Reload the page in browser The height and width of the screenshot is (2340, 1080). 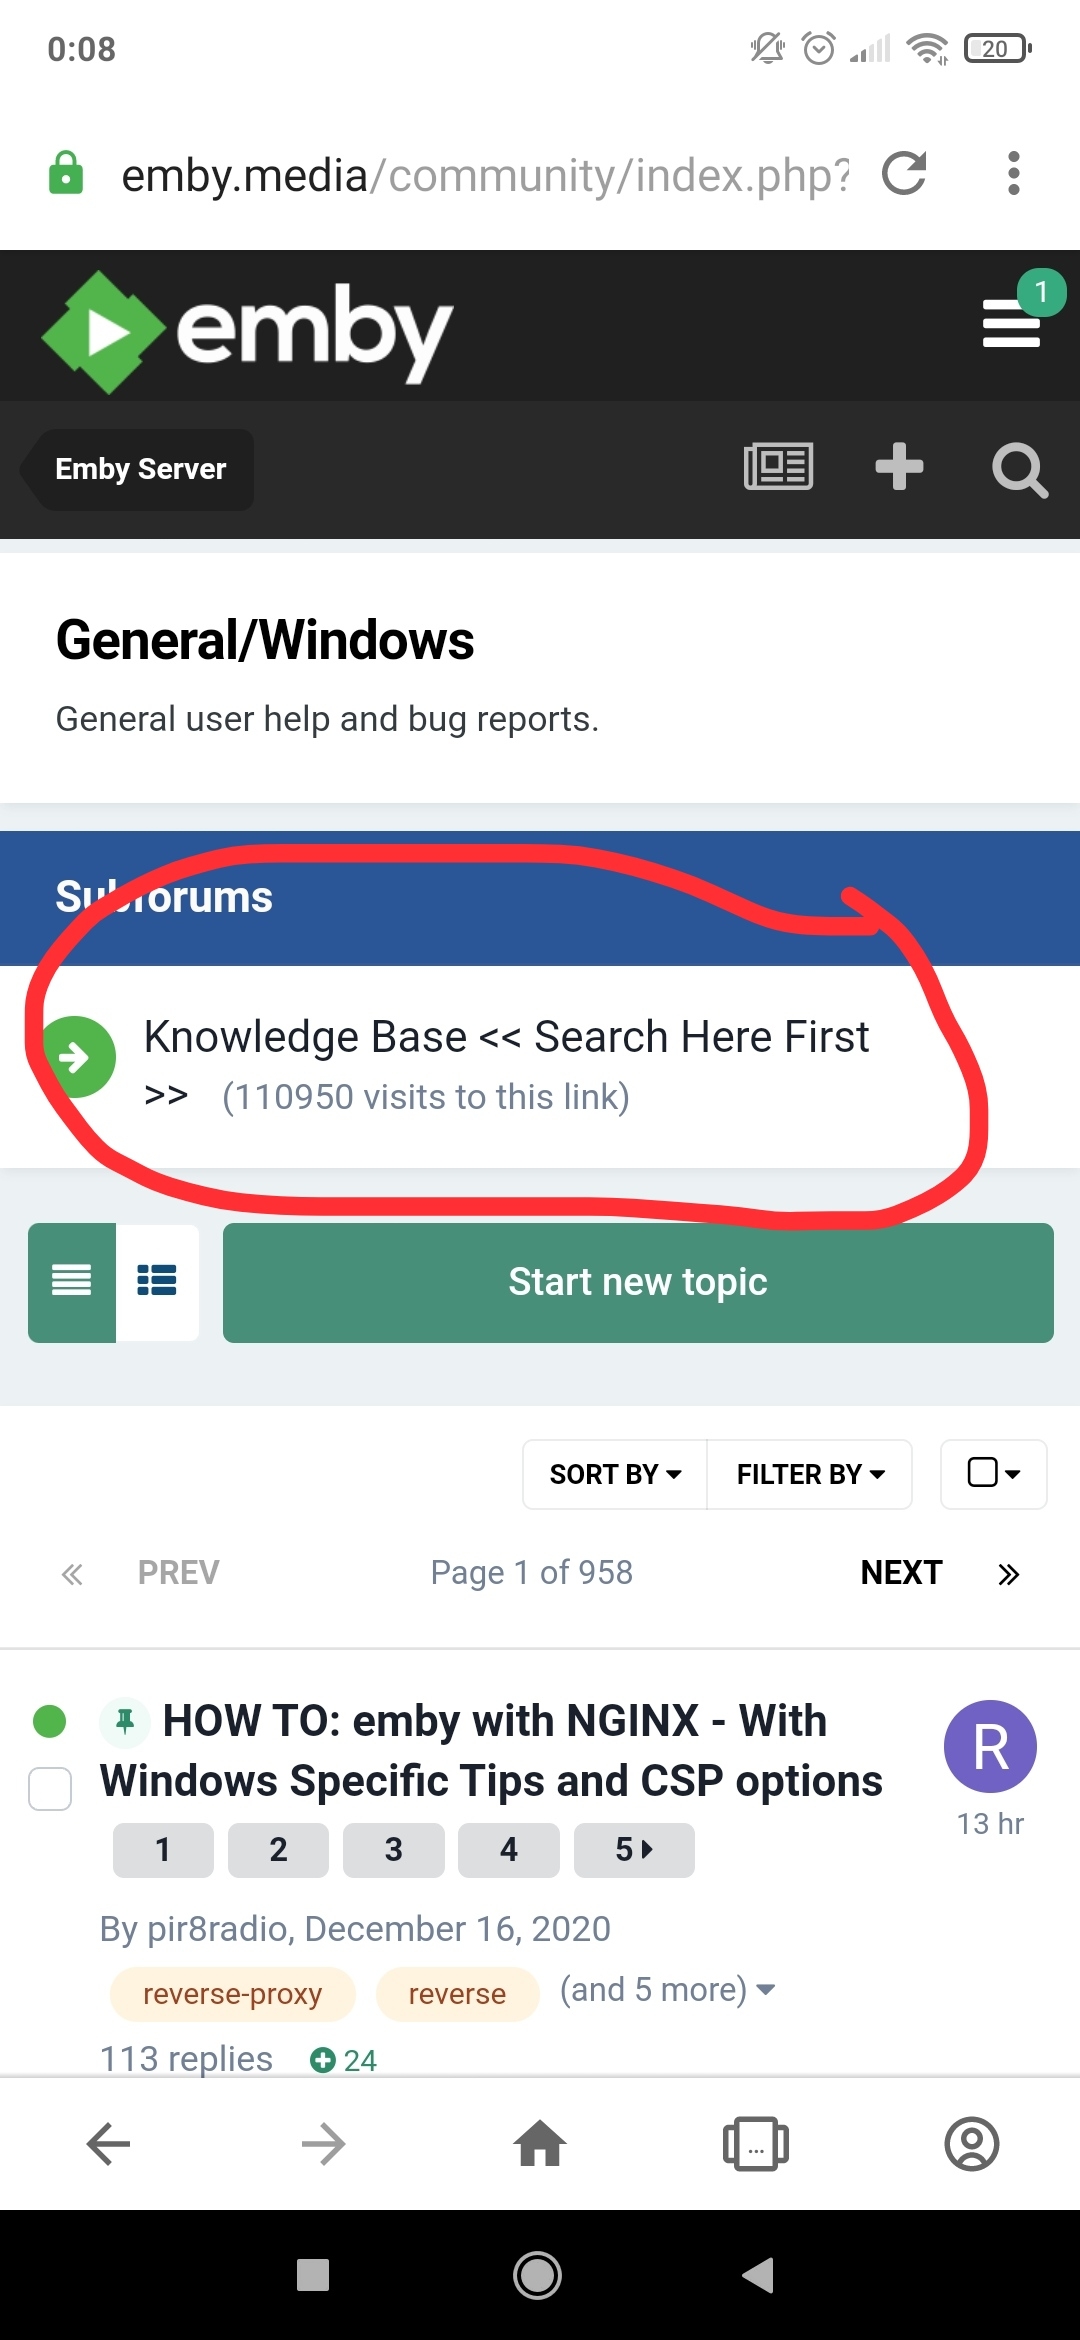coord(904,174)
